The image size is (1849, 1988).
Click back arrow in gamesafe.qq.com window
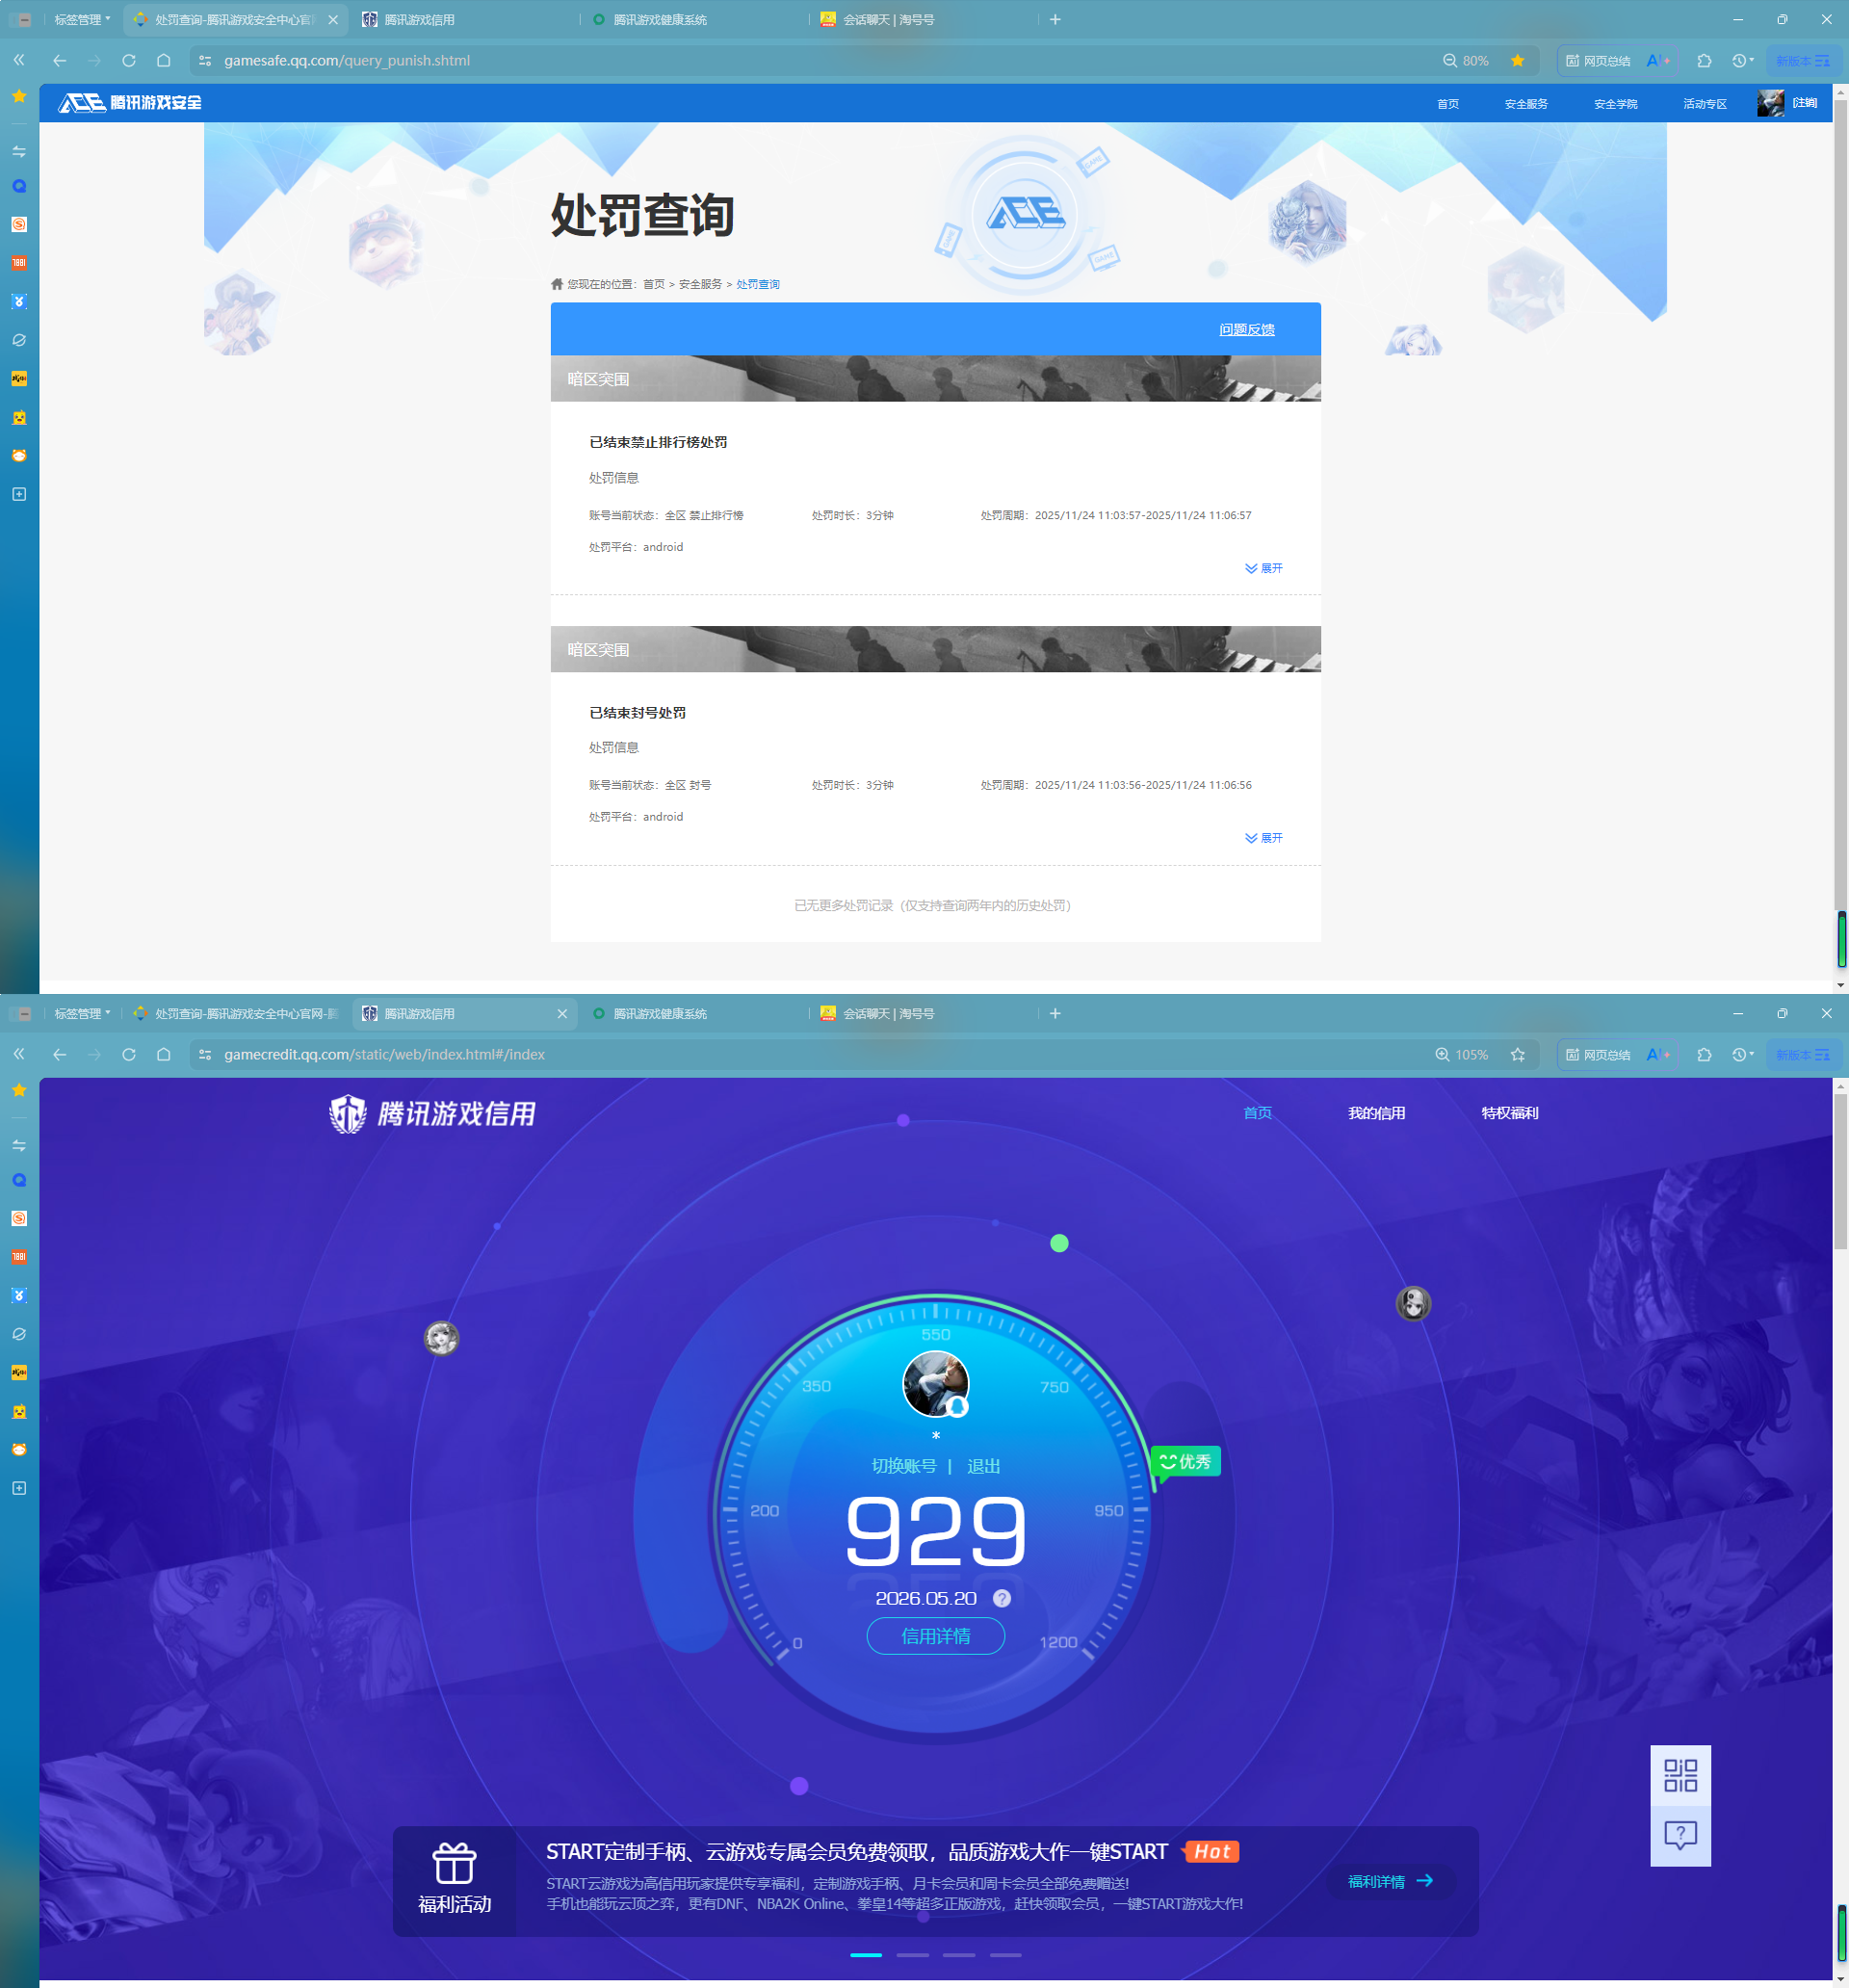click(x=60, y=61)
